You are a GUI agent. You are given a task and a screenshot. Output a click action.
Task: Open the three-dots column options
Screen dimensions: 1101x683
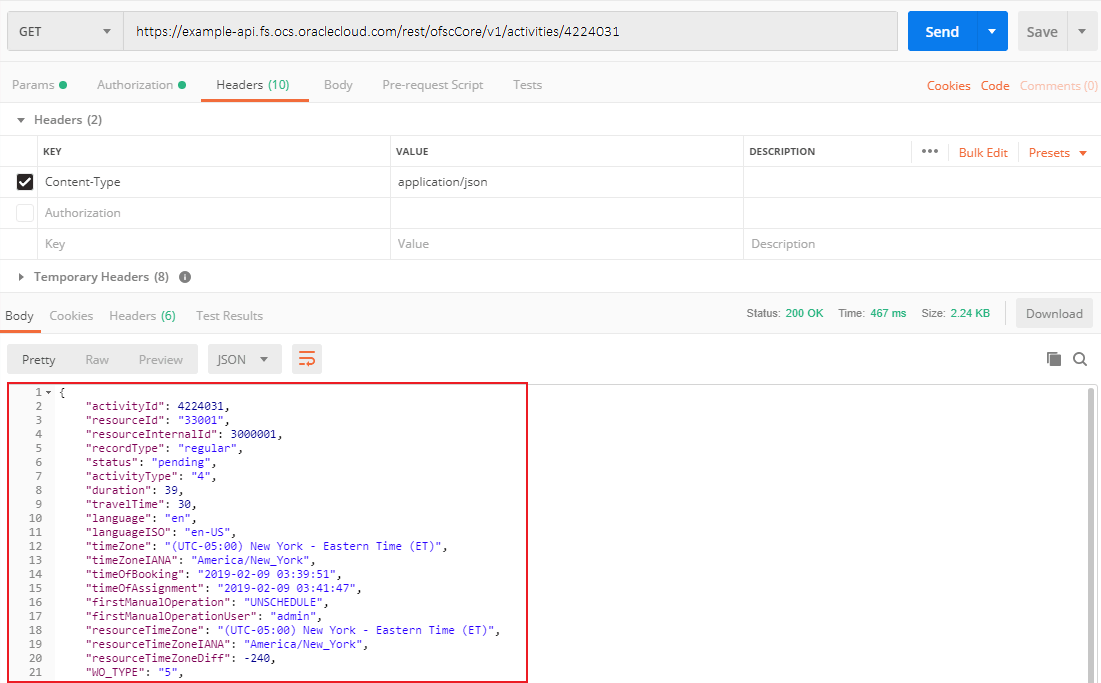pos(930,152)
